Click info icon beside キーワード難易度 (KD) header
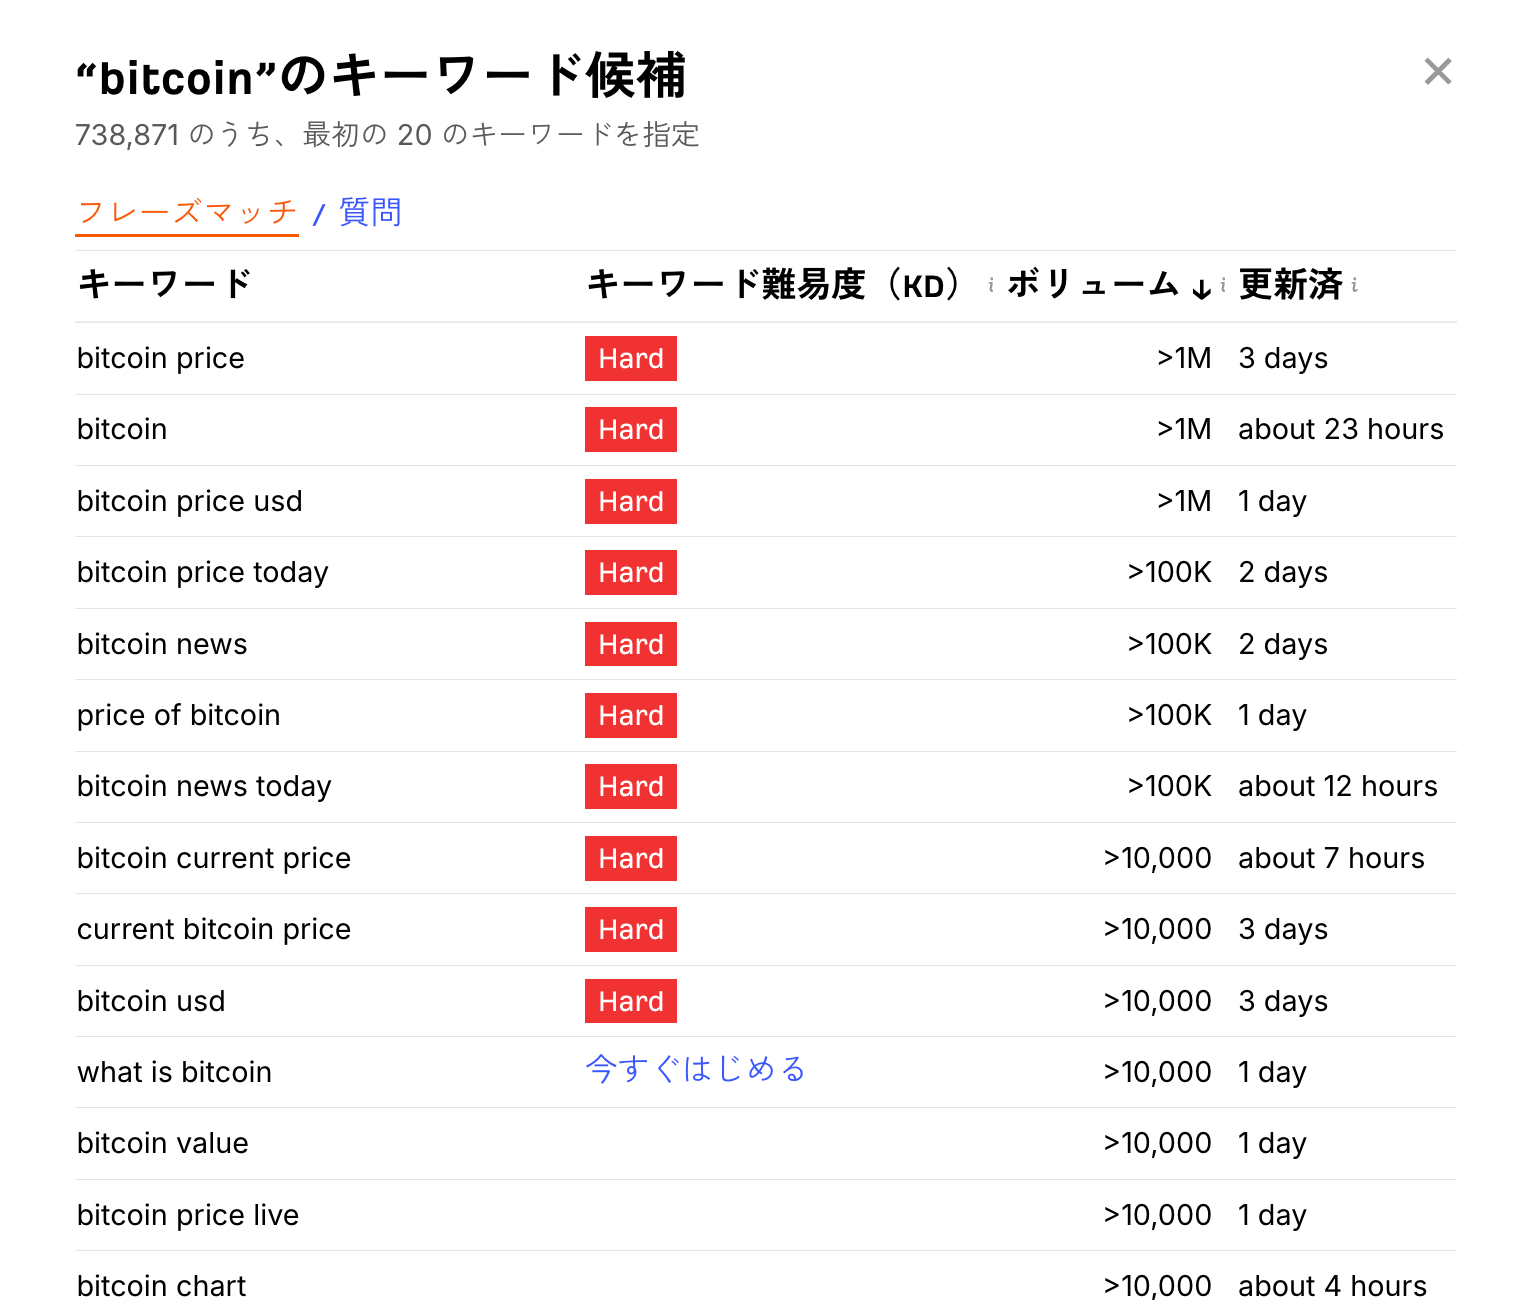Image resolution: width=1530 pixels, height=1300 pixels. coord(991,286)
